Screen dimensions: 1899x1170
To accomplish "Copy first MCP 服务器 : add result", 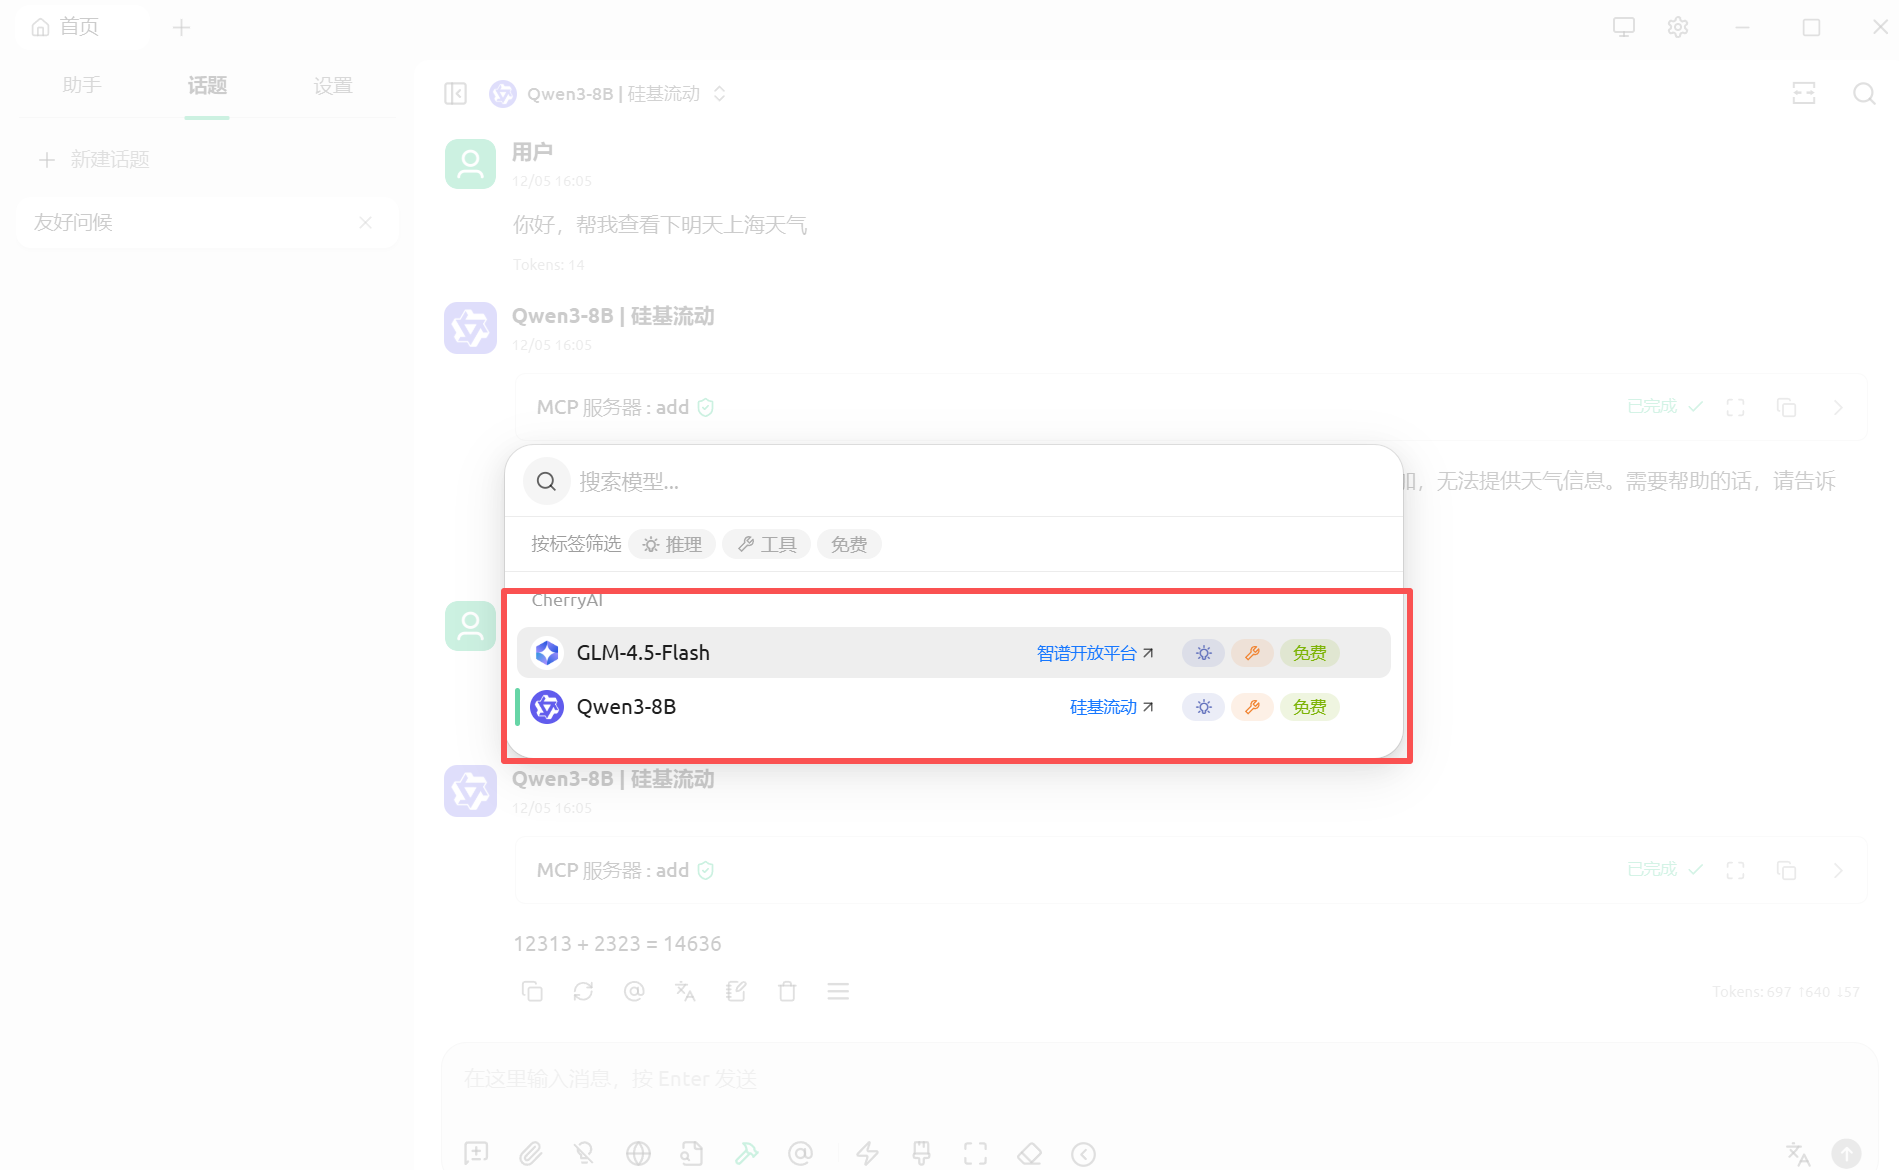I will pyautogui.click(x=1786, y=407).
